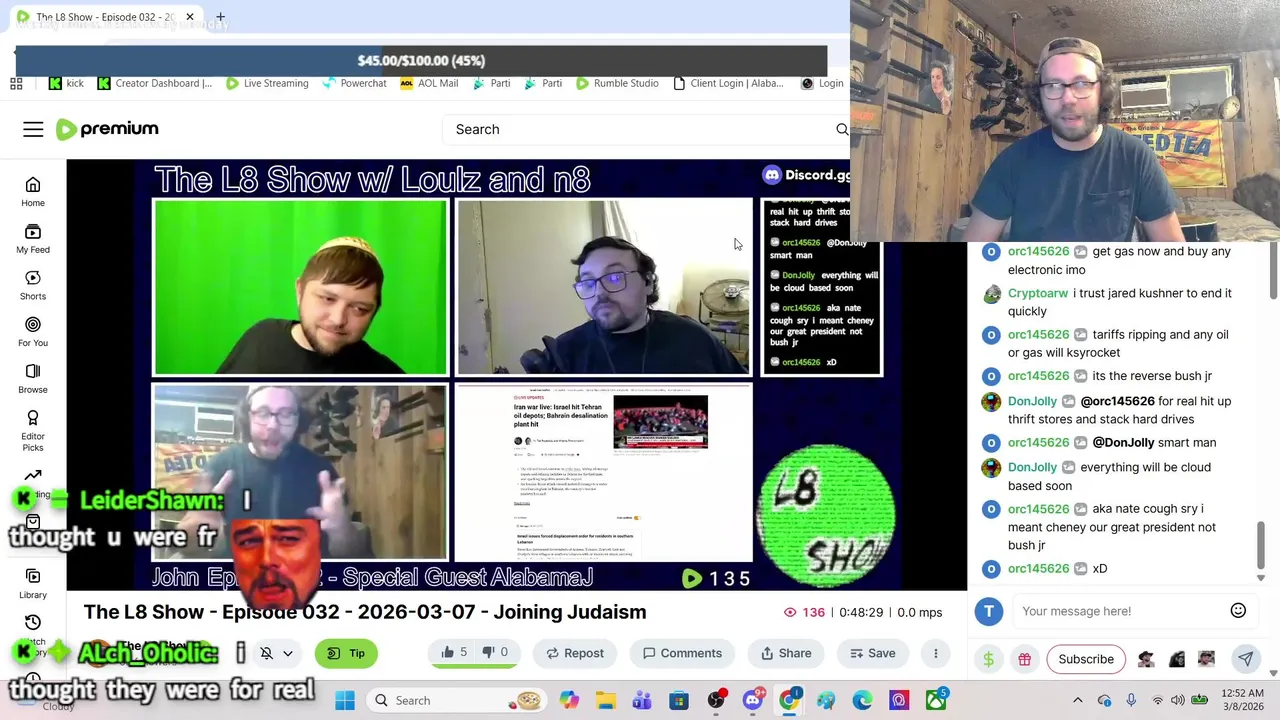Go to Home in sidebar

tap(33, 190)
